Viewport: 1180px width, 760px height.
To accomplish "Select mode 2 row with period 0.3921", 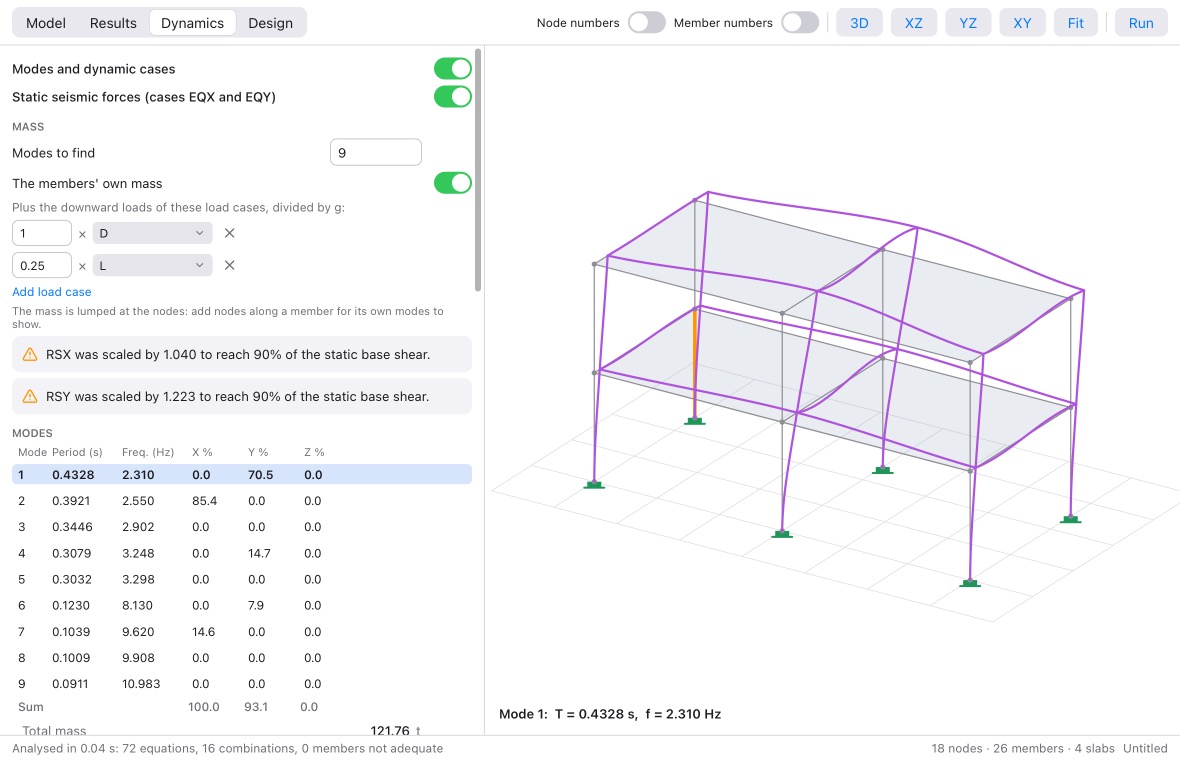I will [242, 500].
